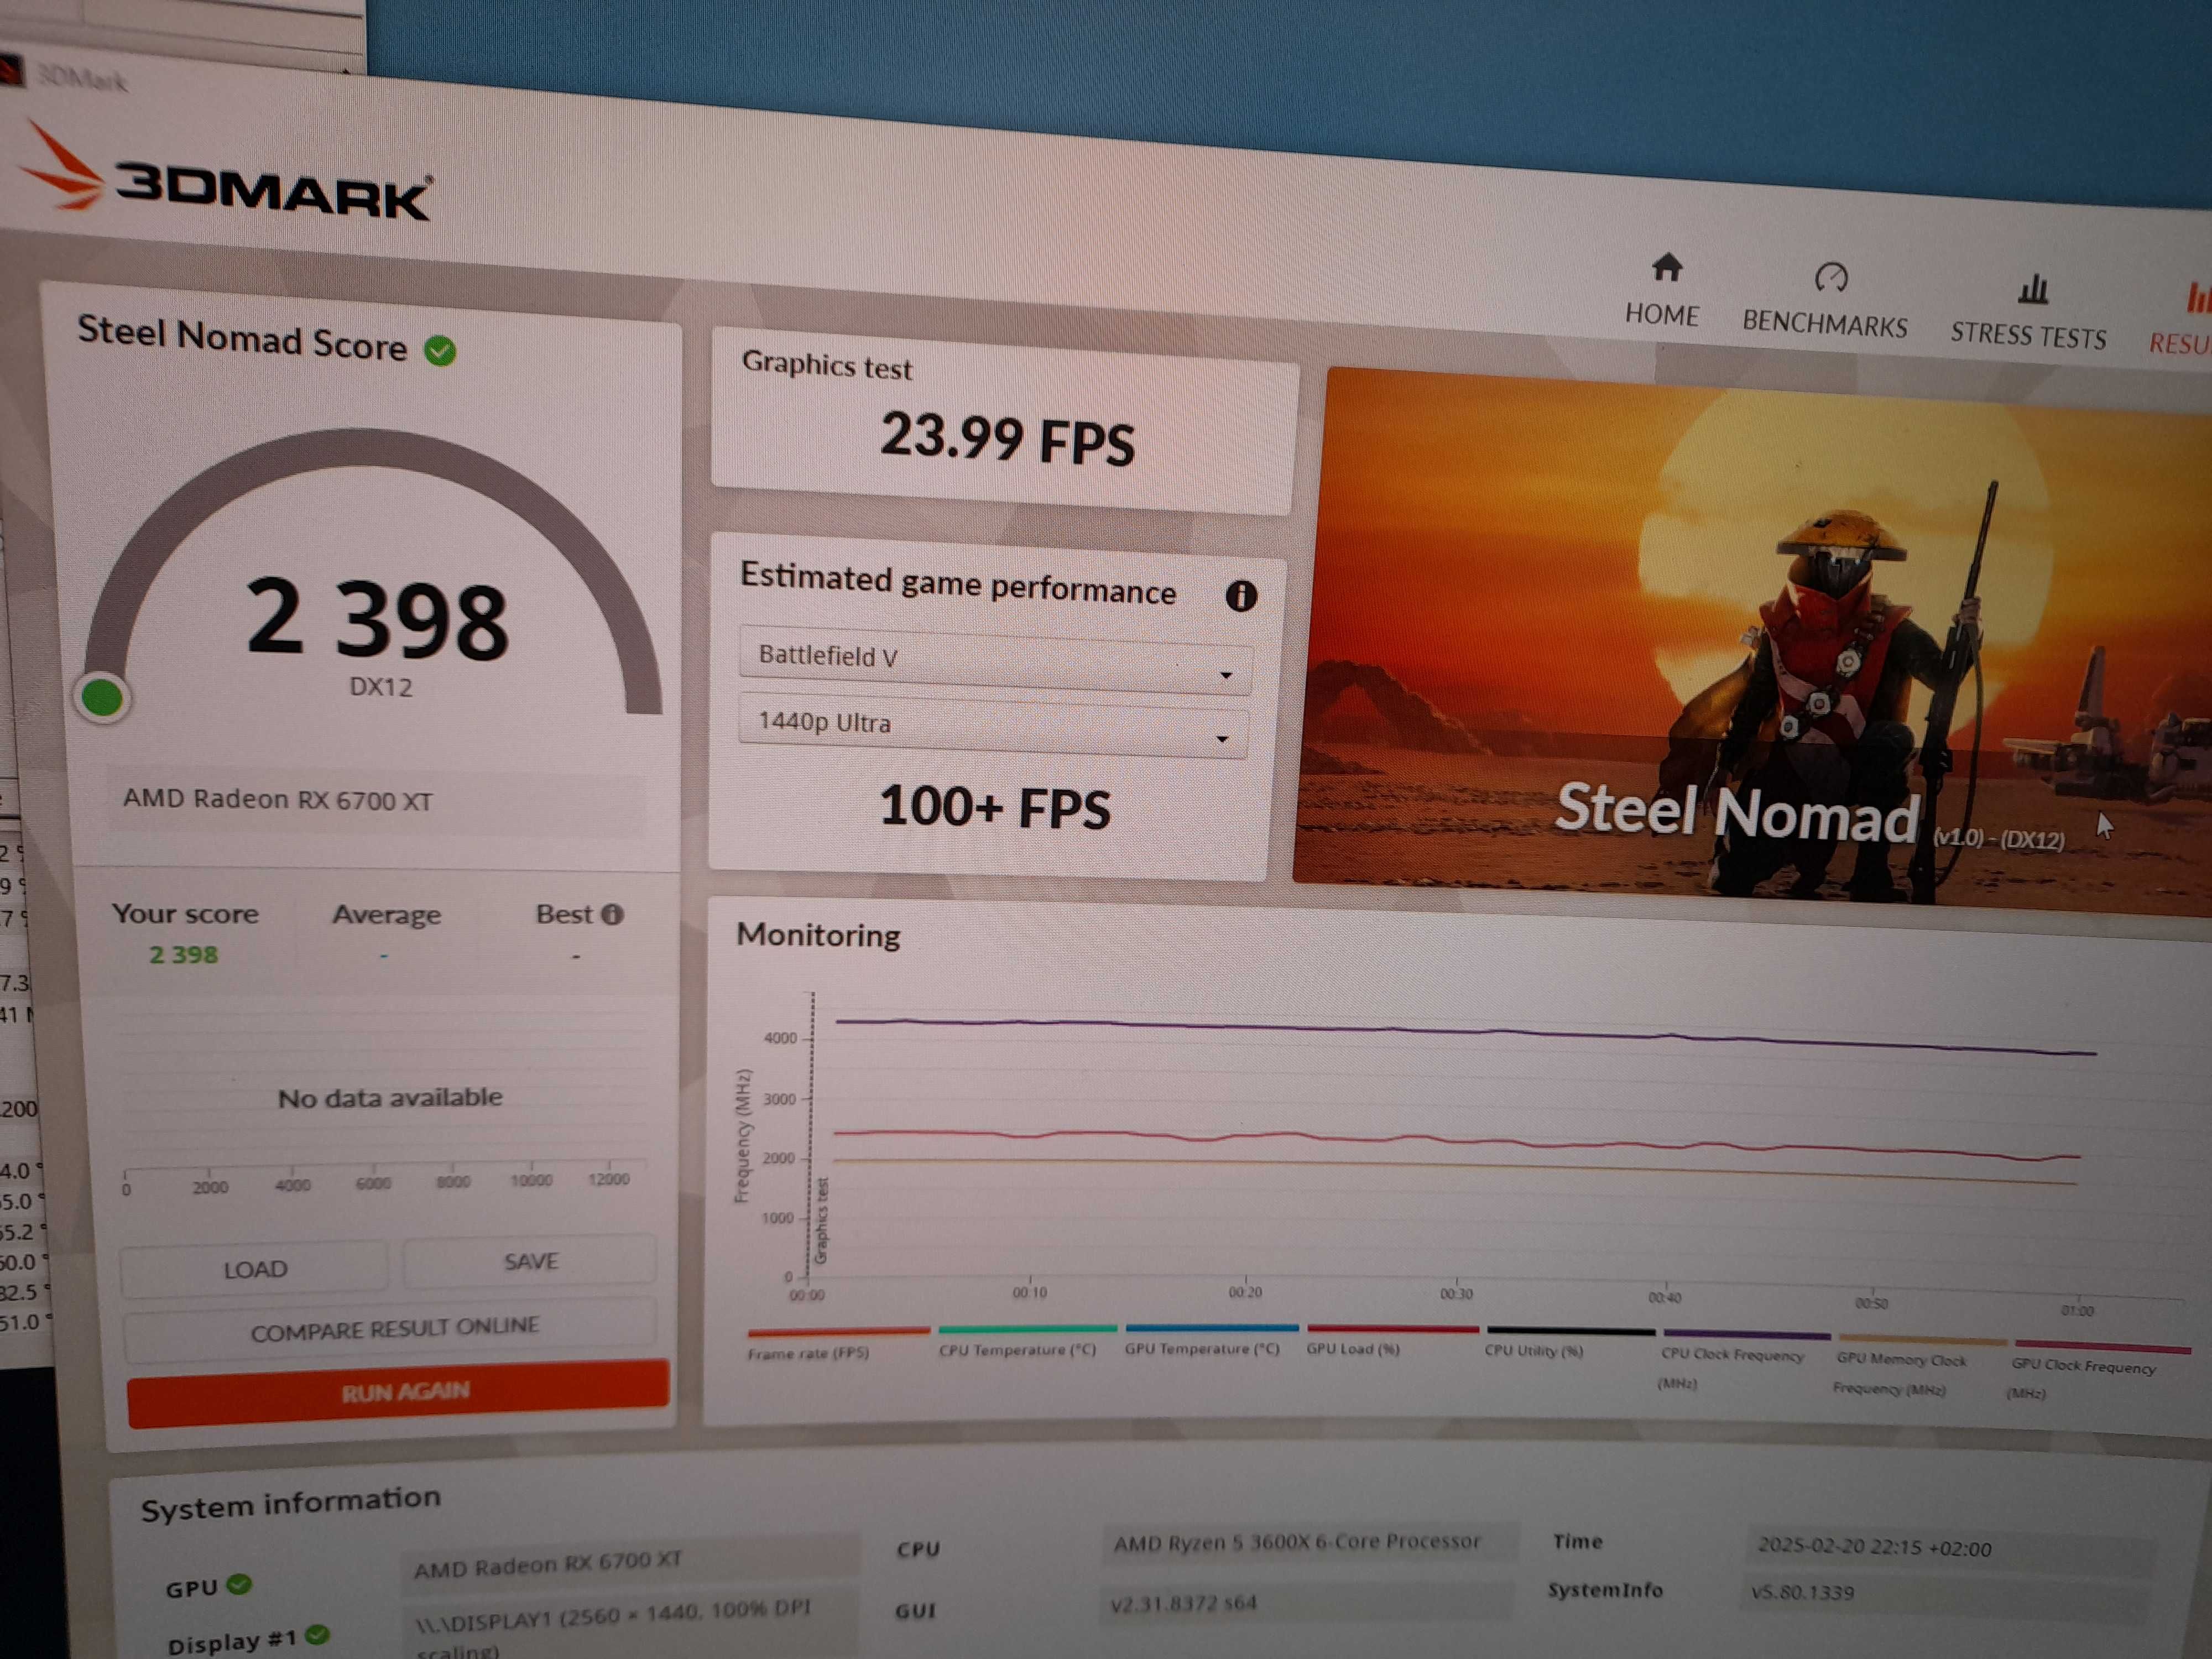Click the Your score value 2 398

click(183, 955)
